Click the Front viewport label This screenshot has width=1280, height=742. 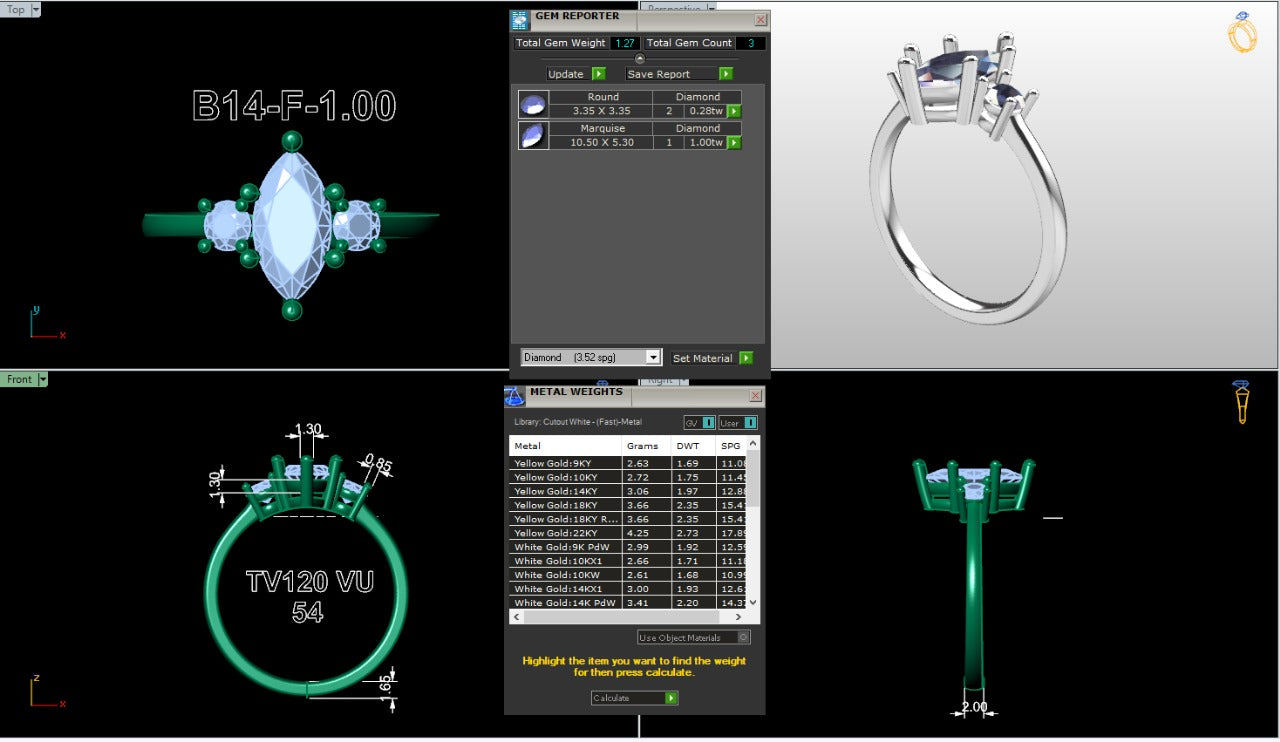pos(19,380)
